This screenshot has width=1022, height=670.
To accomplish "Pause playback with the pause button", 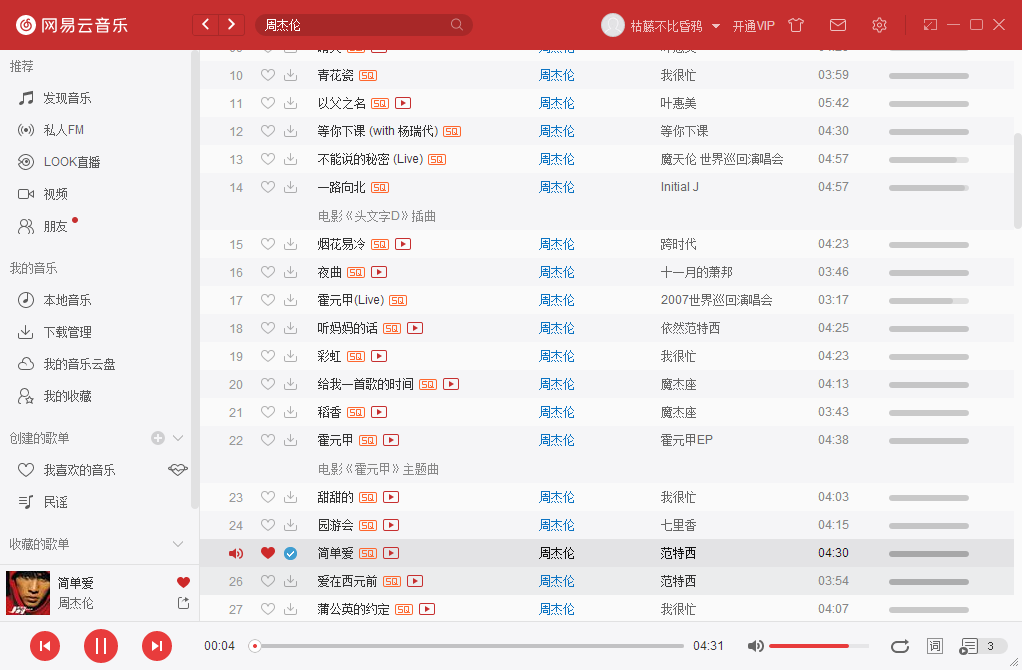I will pos(101,646).
